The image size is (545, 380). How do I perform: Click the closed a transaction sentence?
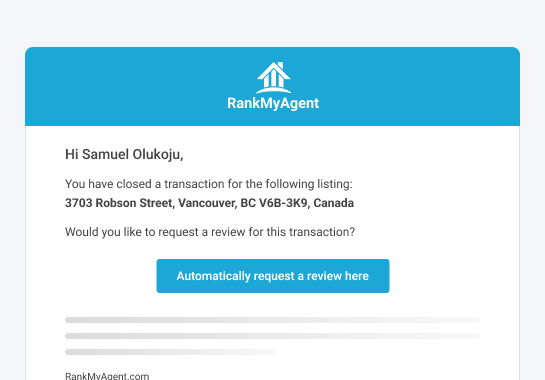click(x=209, y=184)
